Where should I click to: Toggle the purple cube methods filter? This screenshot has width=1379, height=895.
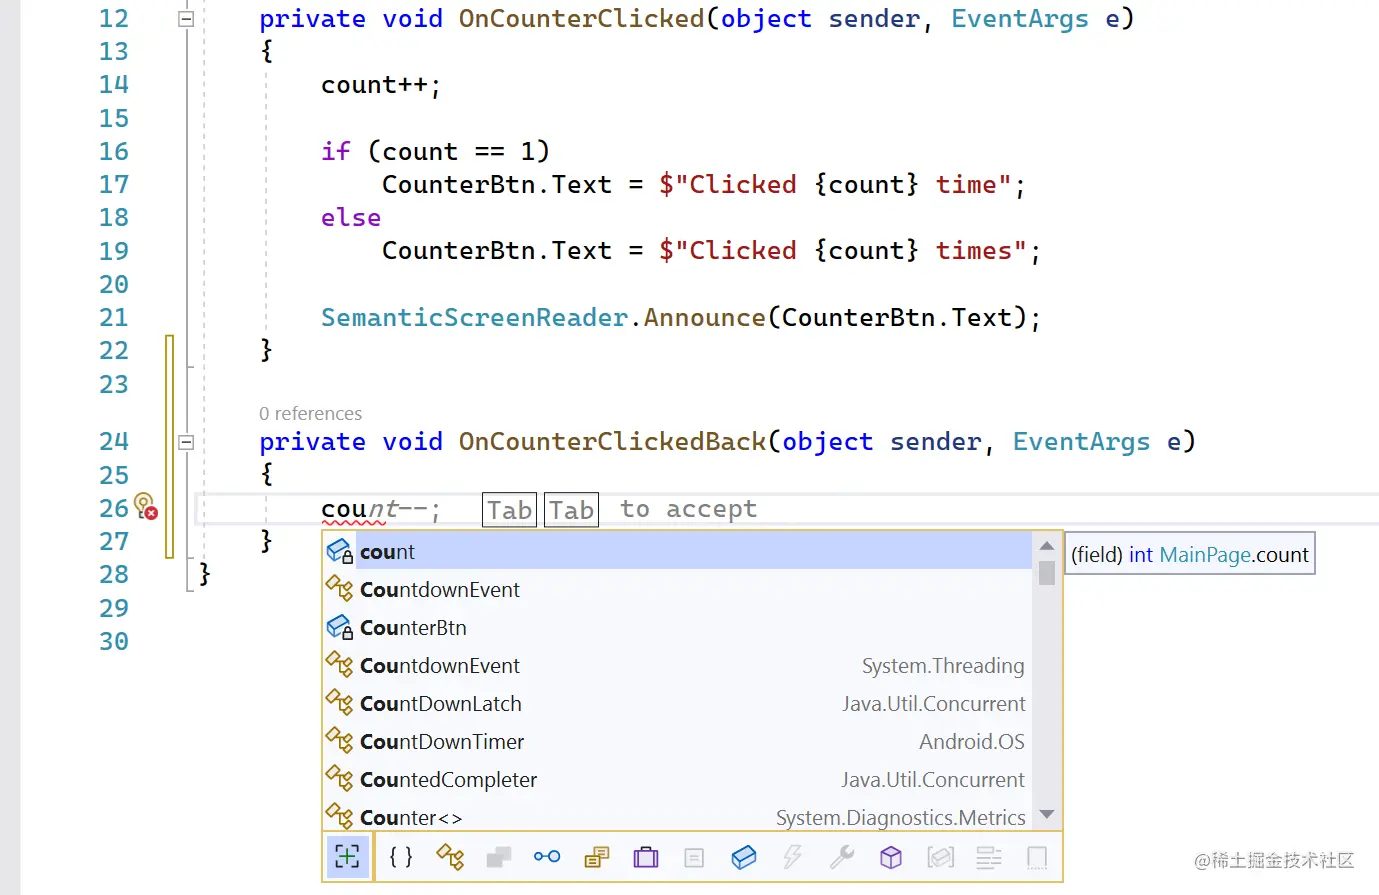[x=891, y=857]
